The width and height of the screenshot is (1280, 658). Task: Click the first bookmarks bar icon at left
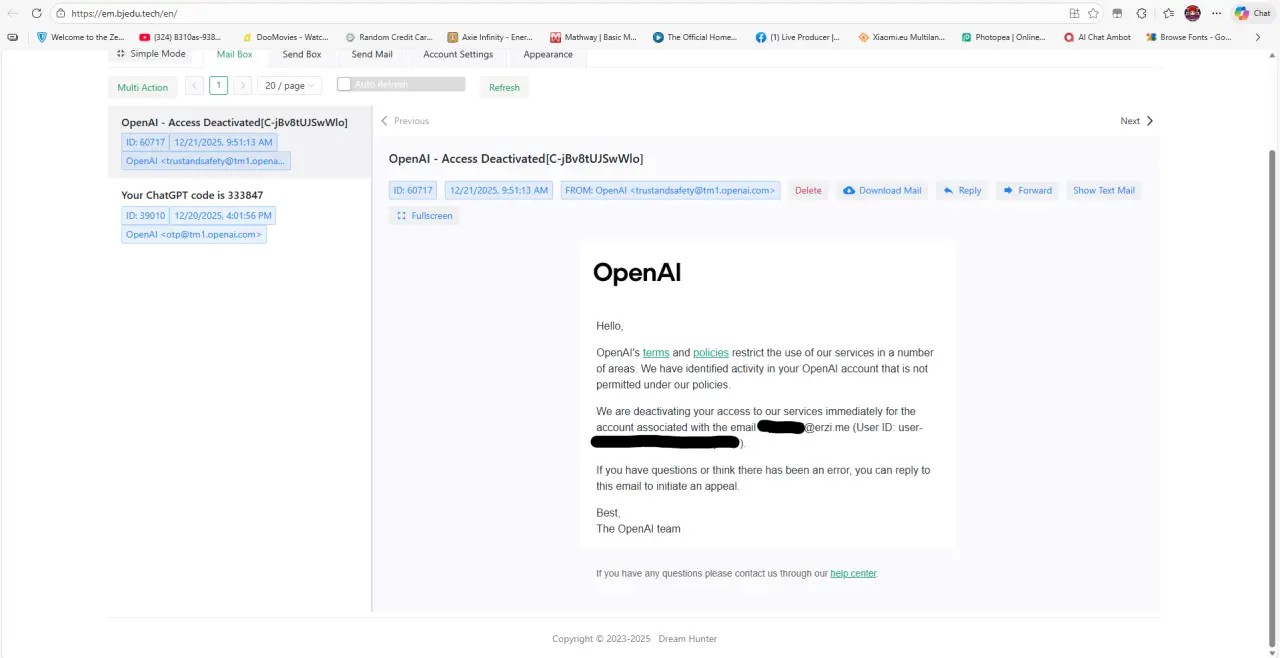click(12, 37)
